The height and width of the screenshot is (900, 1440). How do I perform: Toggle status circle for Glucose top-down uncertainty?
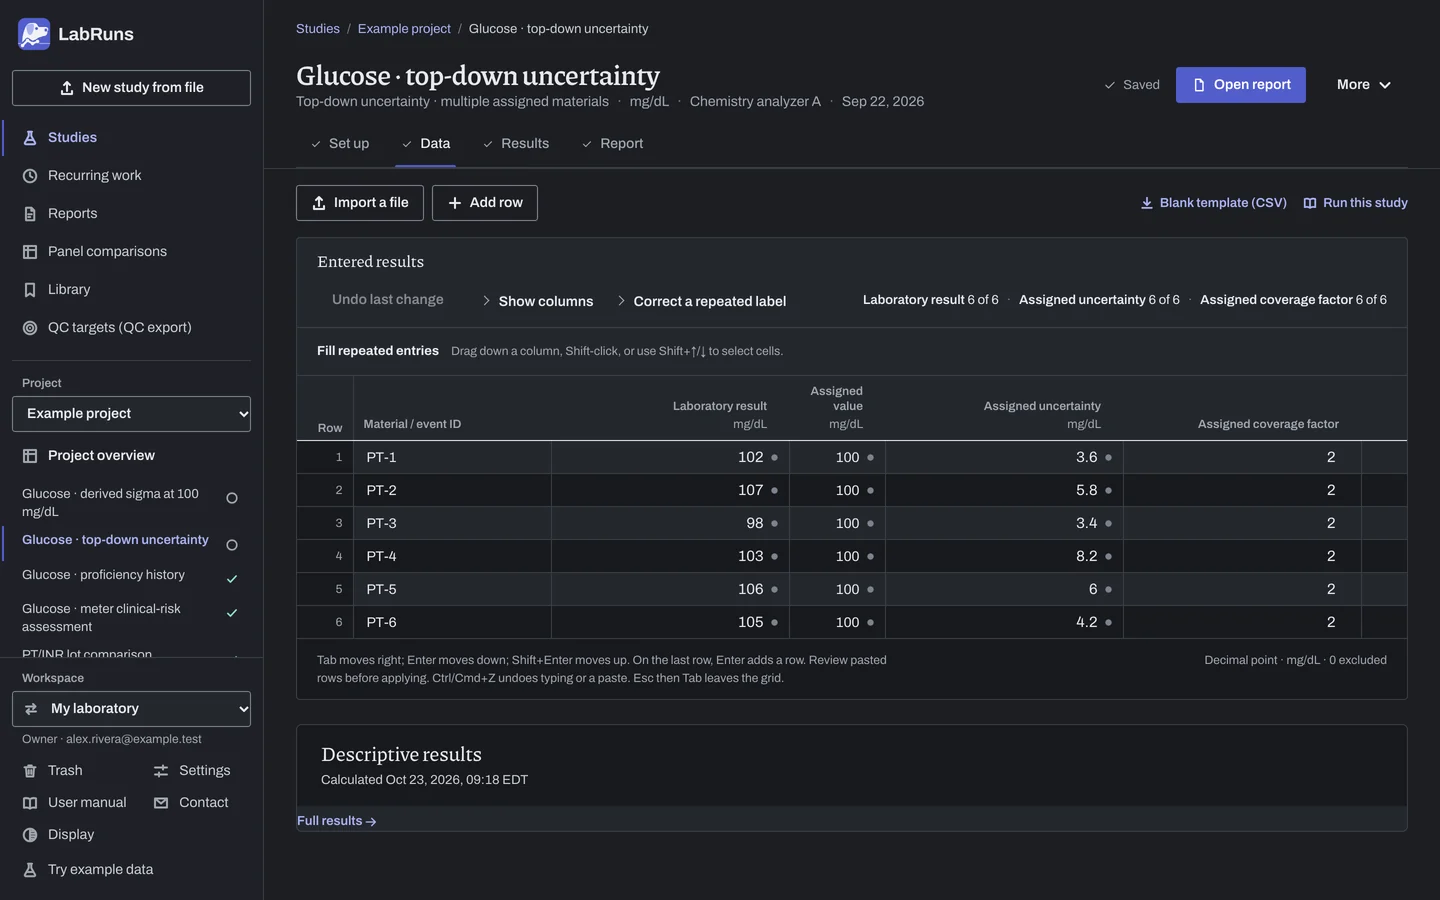pyautogui.click(x=232, y=545)
